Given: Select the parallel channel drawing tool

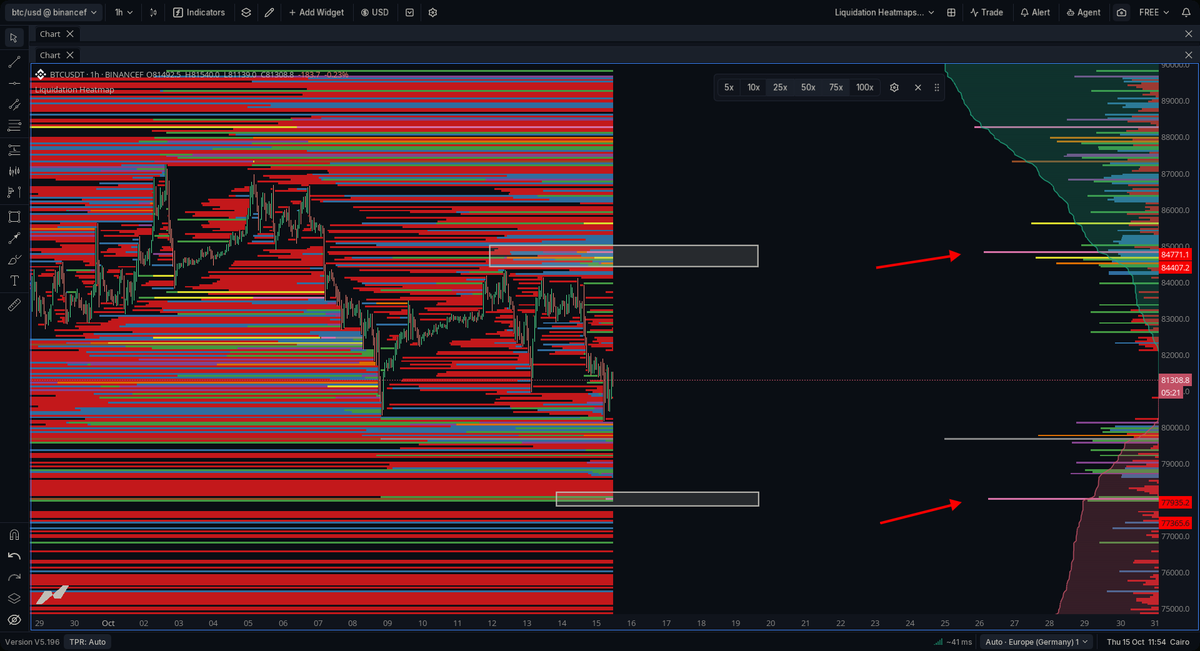Looking at the screenshot, I should click(14, 104).
